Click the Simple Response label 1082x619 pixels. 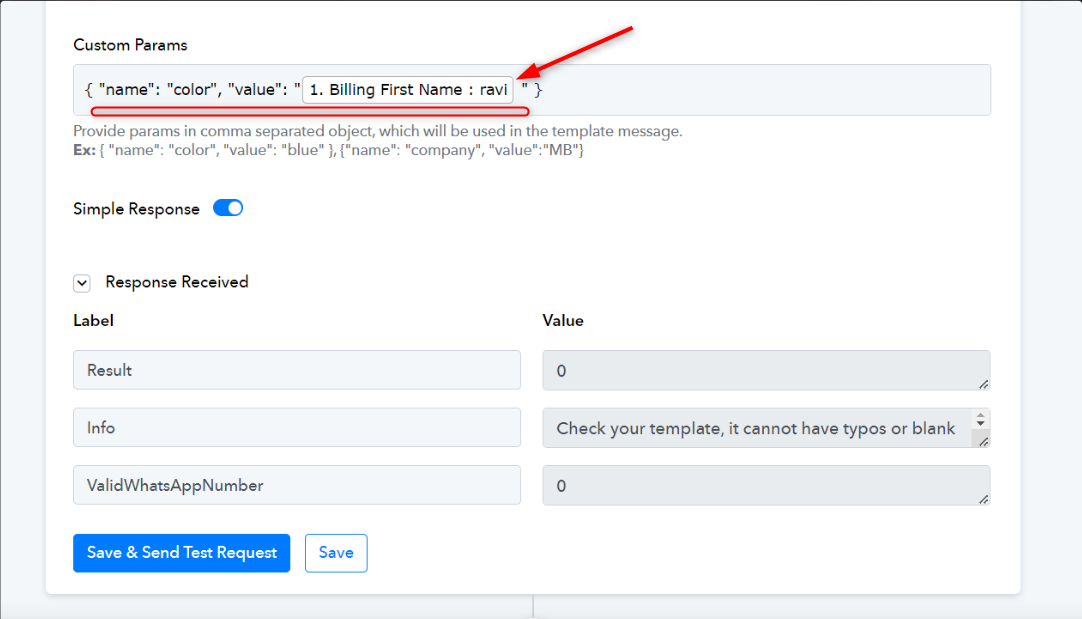click(137, 209)
